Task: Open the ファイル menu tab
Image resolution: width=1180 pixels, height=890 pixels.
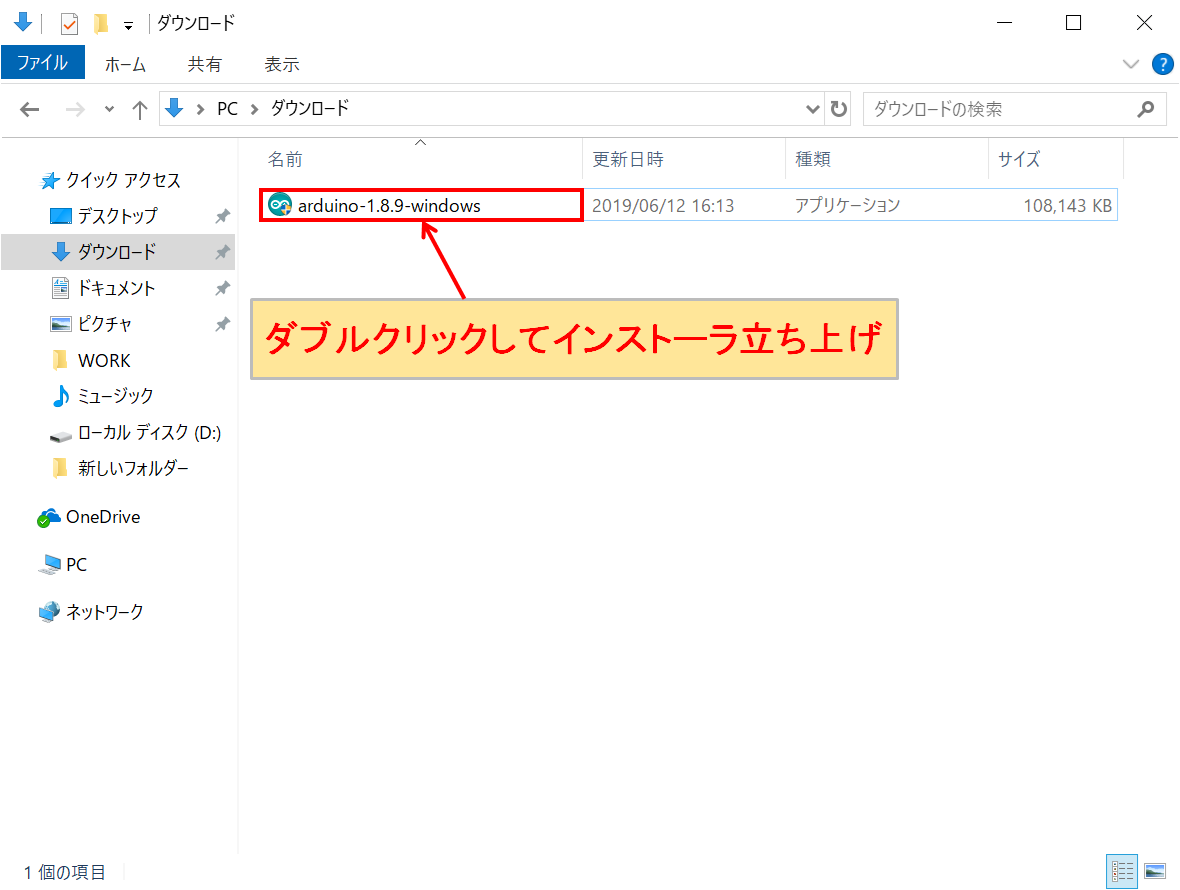Action: [x=42, y=64]
